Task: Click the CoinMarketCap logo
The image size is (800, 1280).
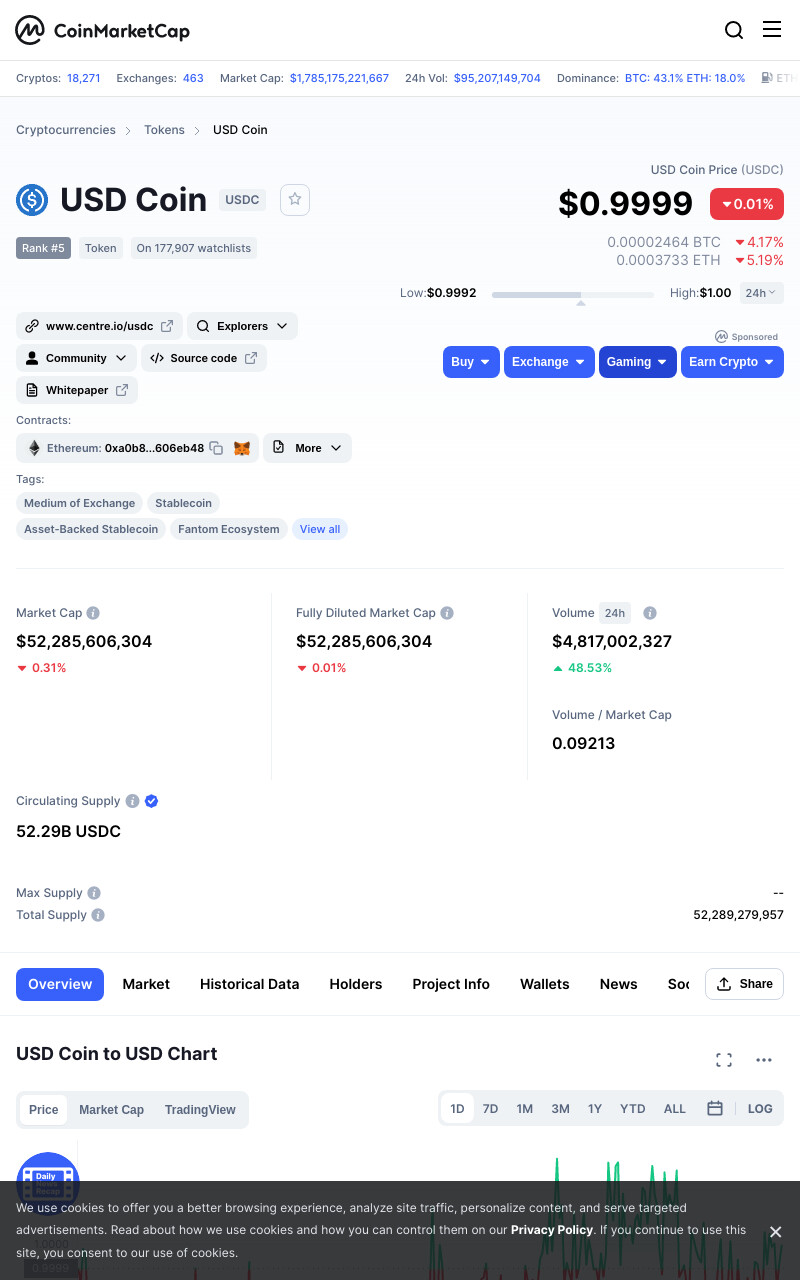Action: (x=102, y=30)
